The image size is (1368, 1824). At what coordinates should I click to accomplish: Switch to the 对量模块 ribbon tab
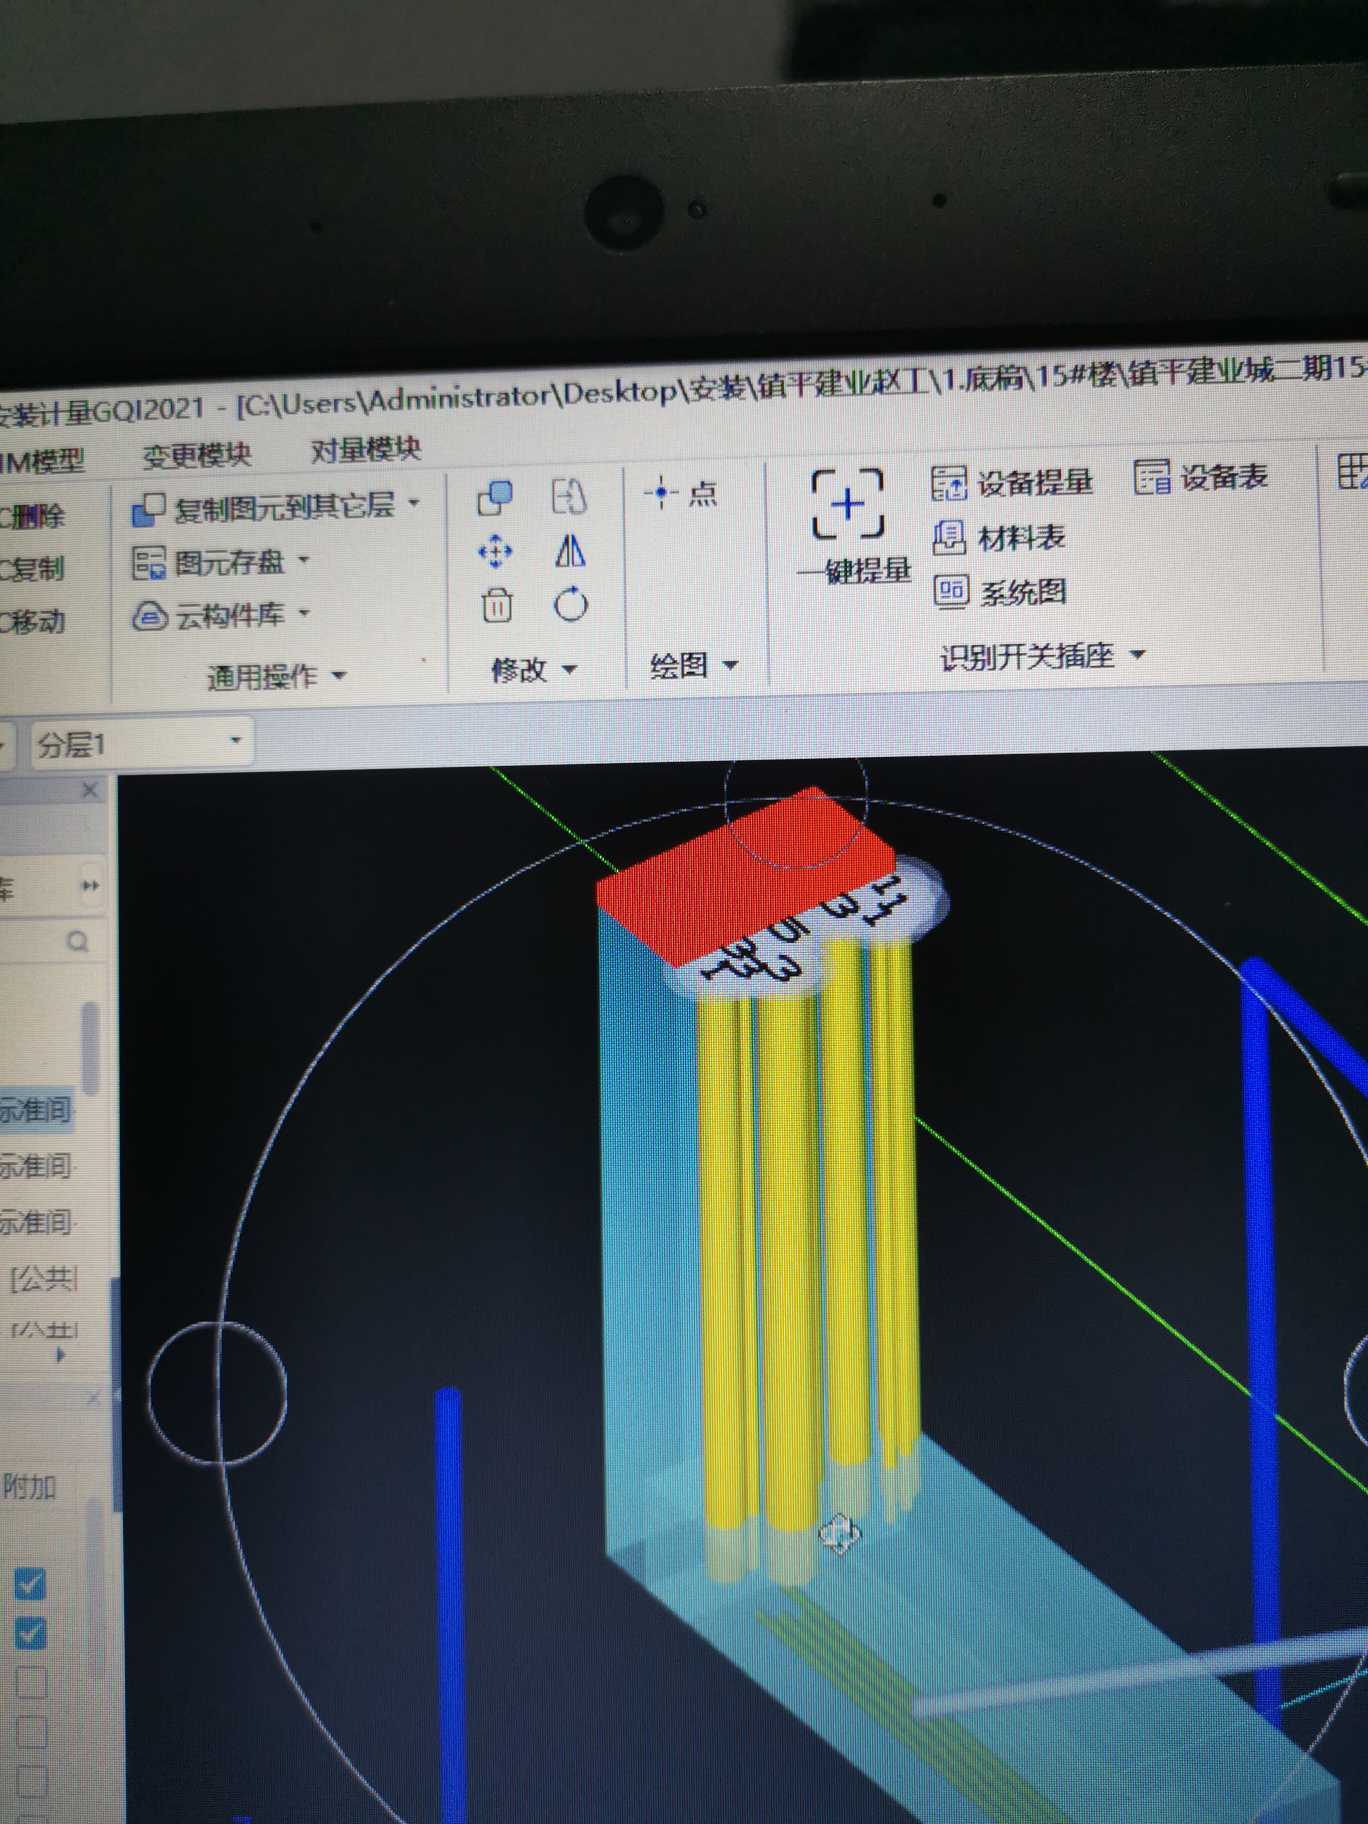coord(365,450)
